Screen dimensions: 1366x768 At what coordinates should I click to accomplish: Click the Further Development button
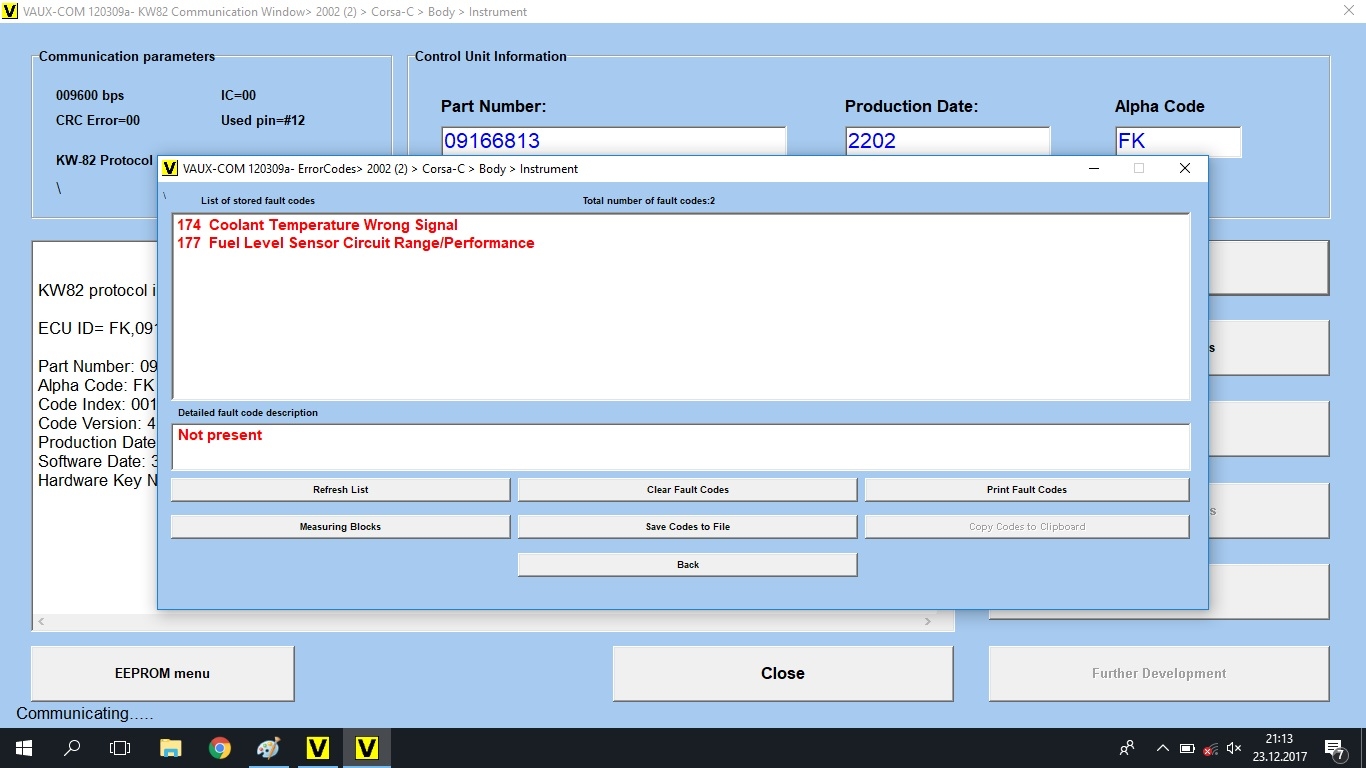tap(1158, 673)
